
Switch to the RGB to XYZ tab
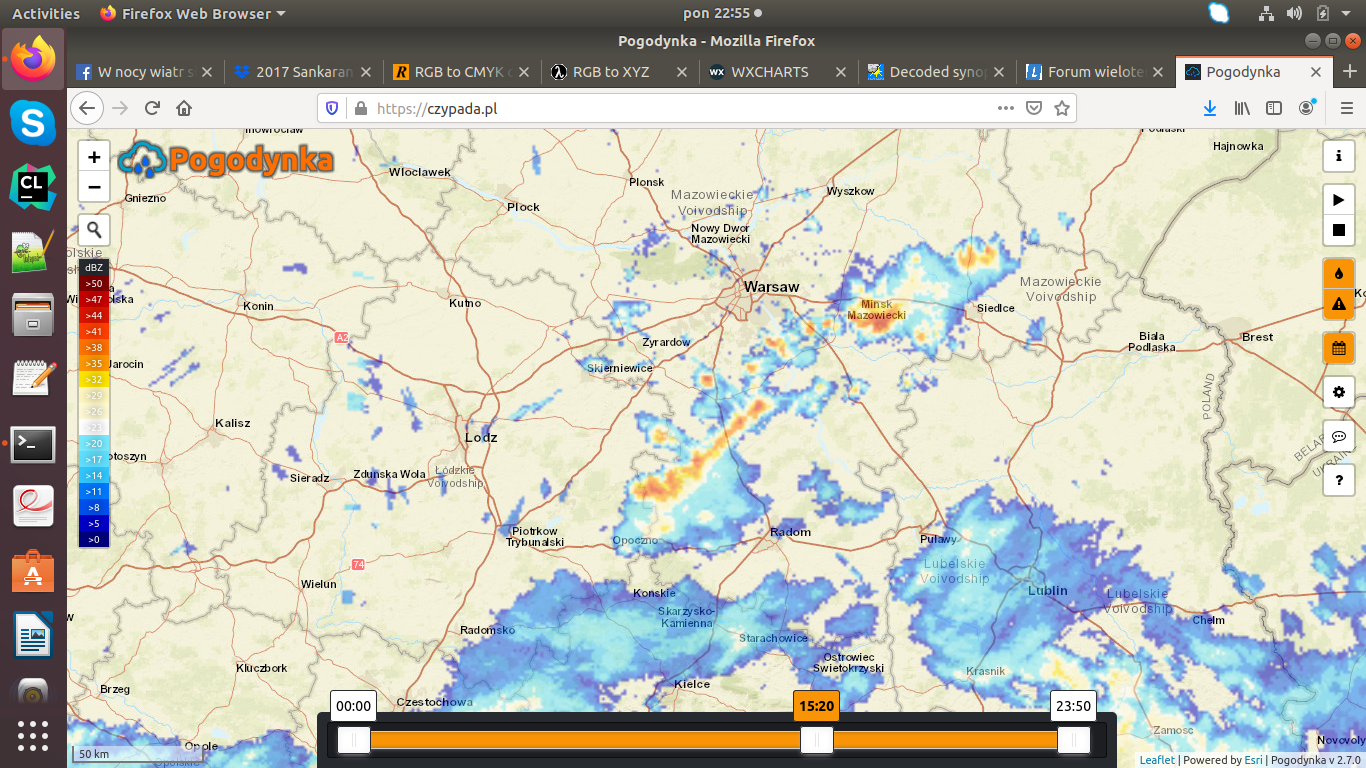coord(610,72)
